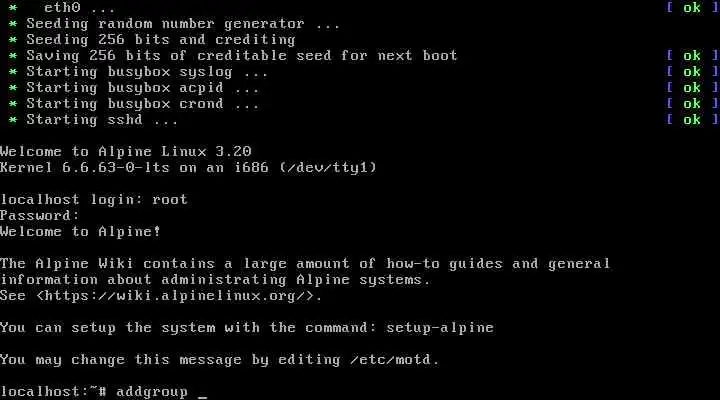Click the ok status for sshd

point(692,119)
